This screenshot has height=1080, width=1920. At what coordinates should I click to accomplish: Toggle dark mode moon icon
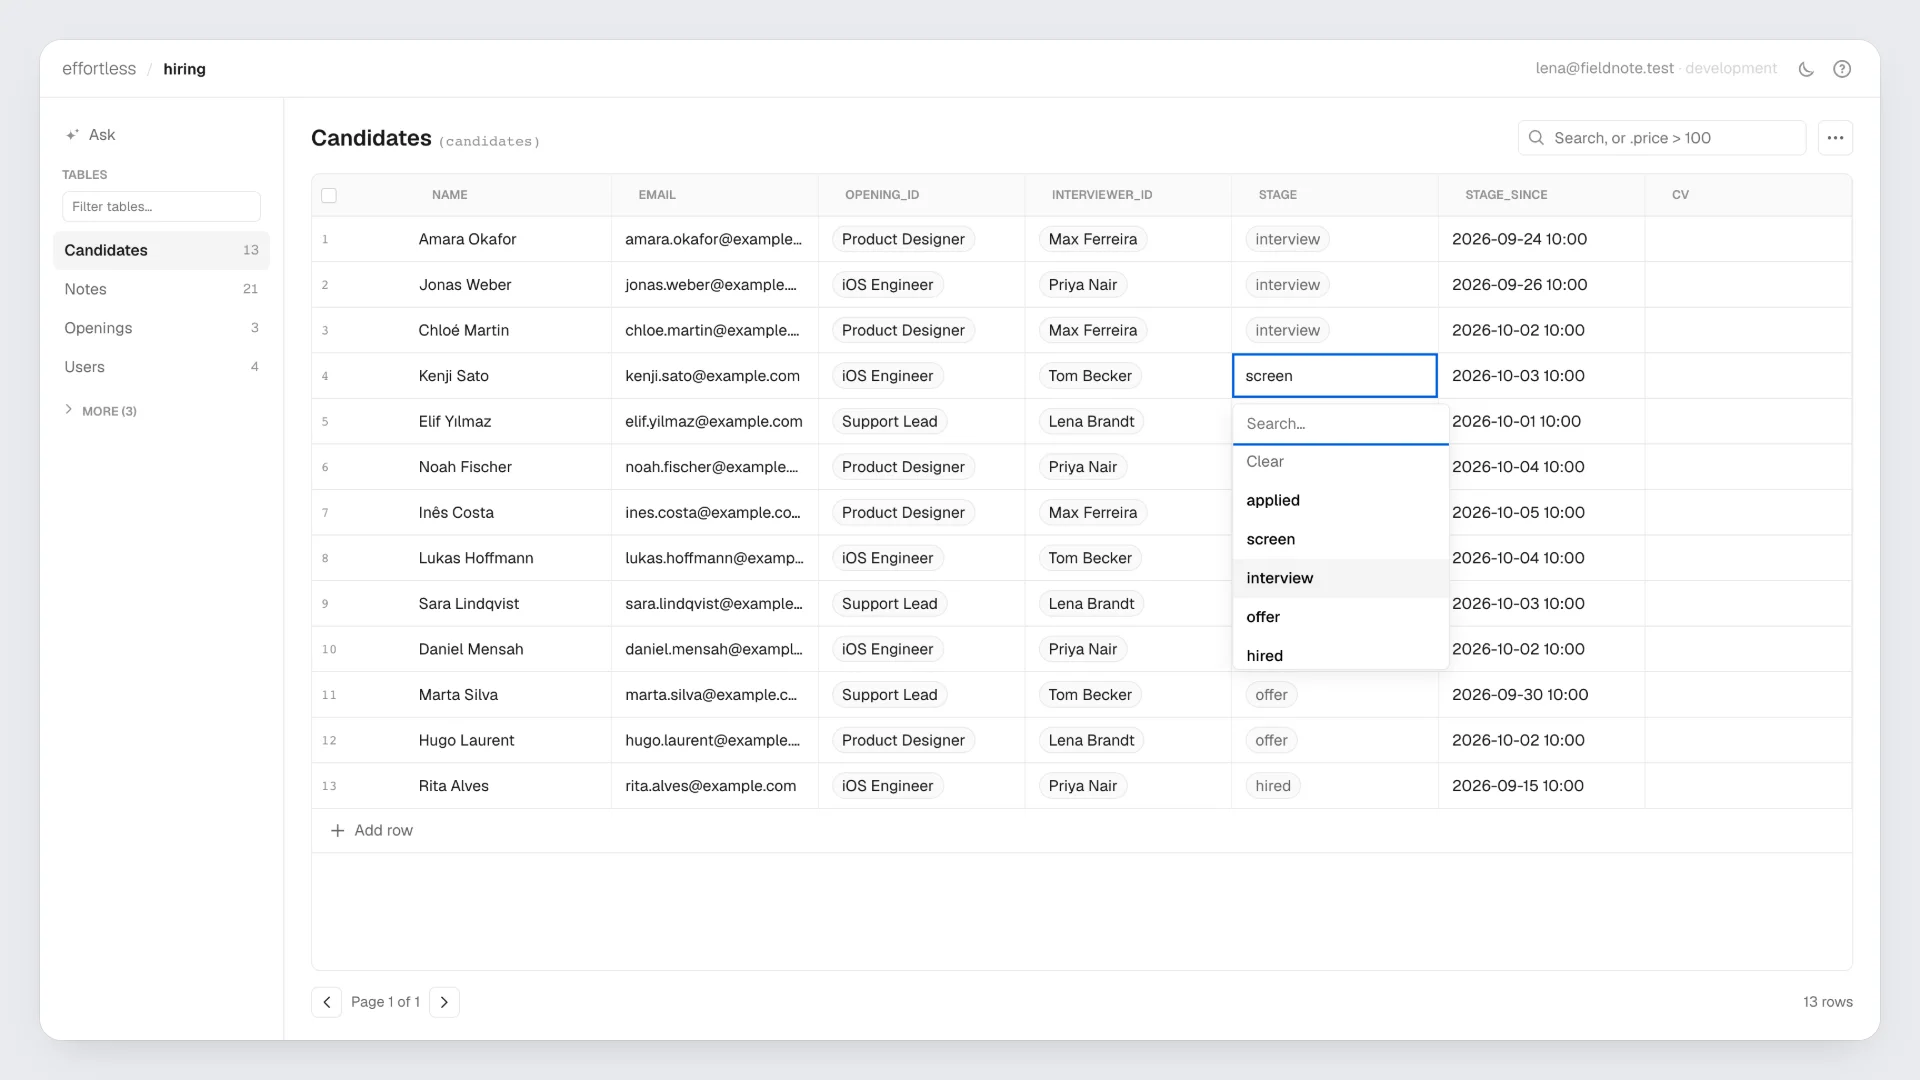coord(1806,69)
